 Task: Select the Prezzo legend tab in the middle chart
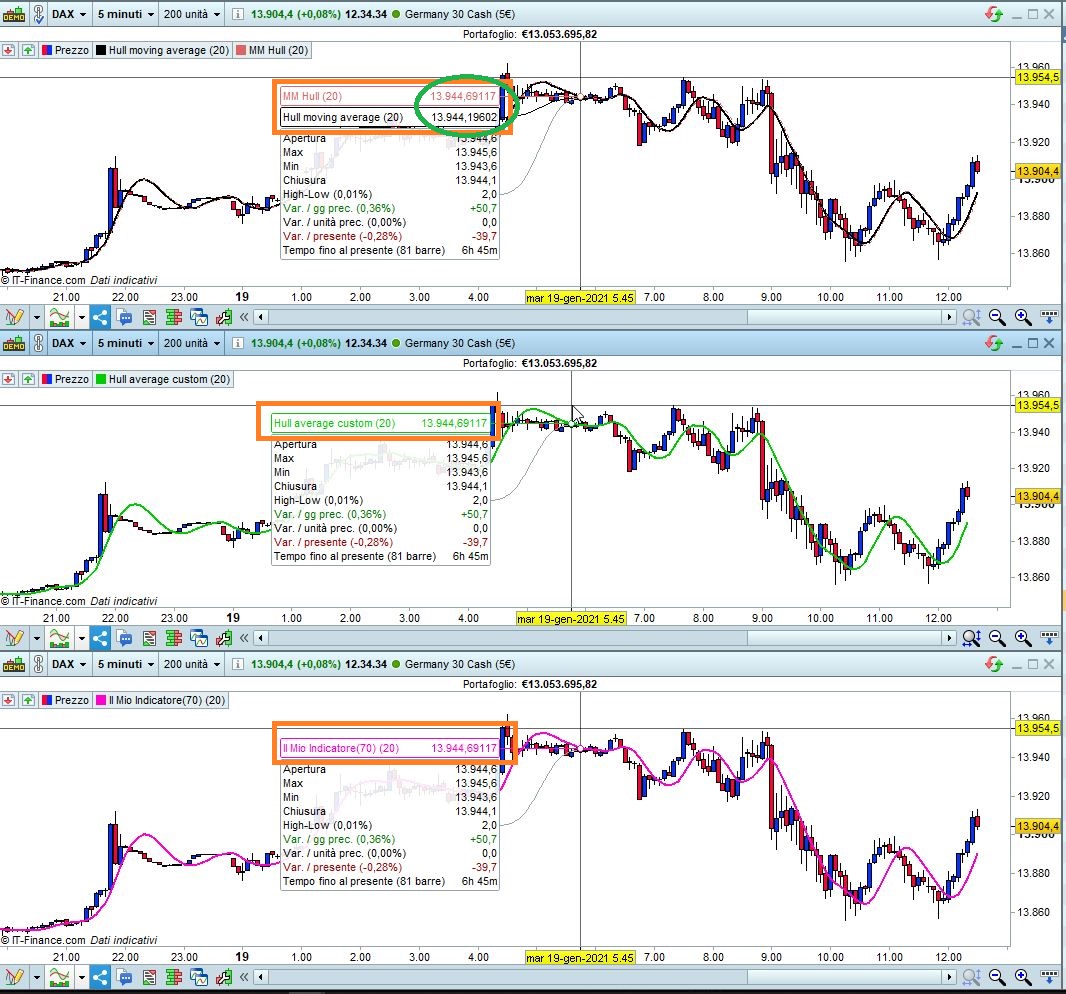pos(65,379)
